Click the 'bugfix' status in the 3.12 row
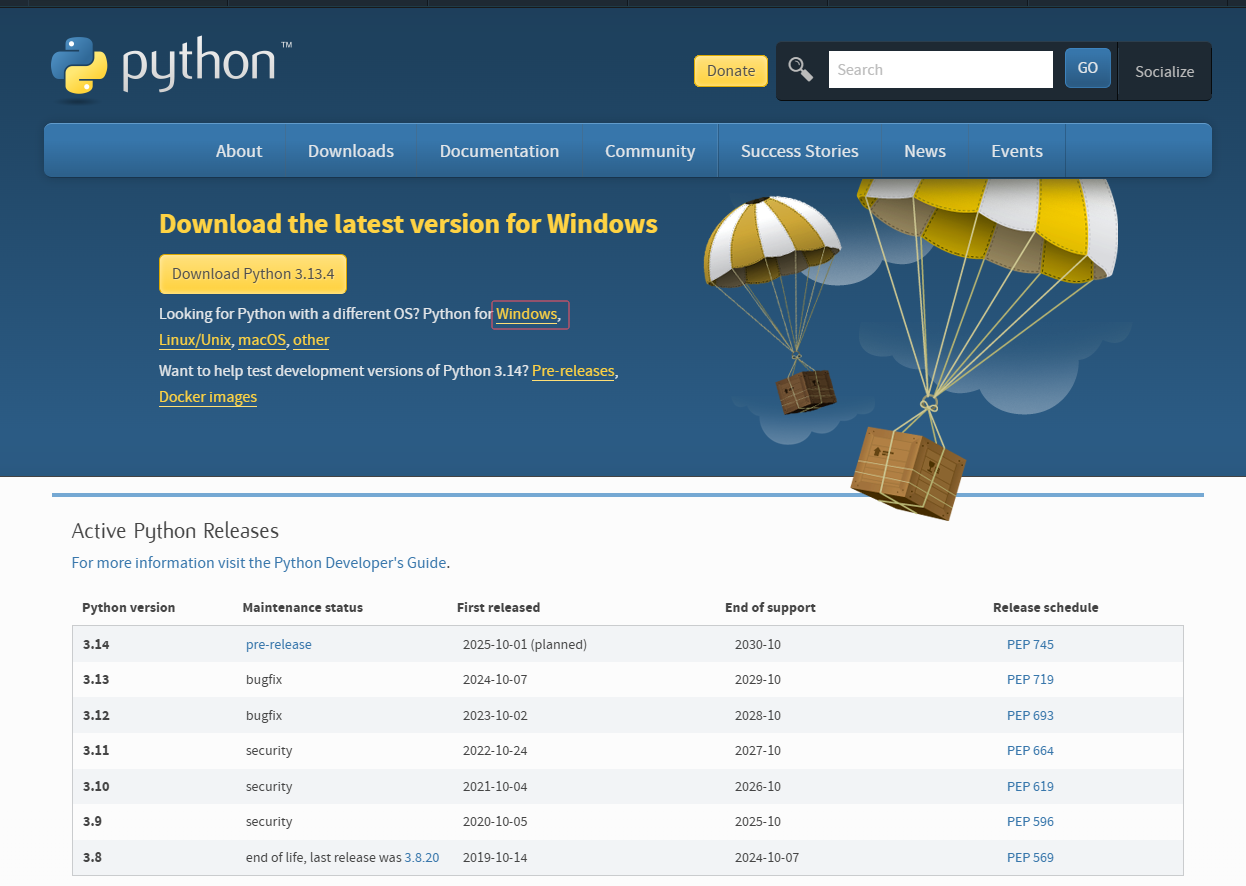Viewport: 1246px width, 886px height. 264,716
